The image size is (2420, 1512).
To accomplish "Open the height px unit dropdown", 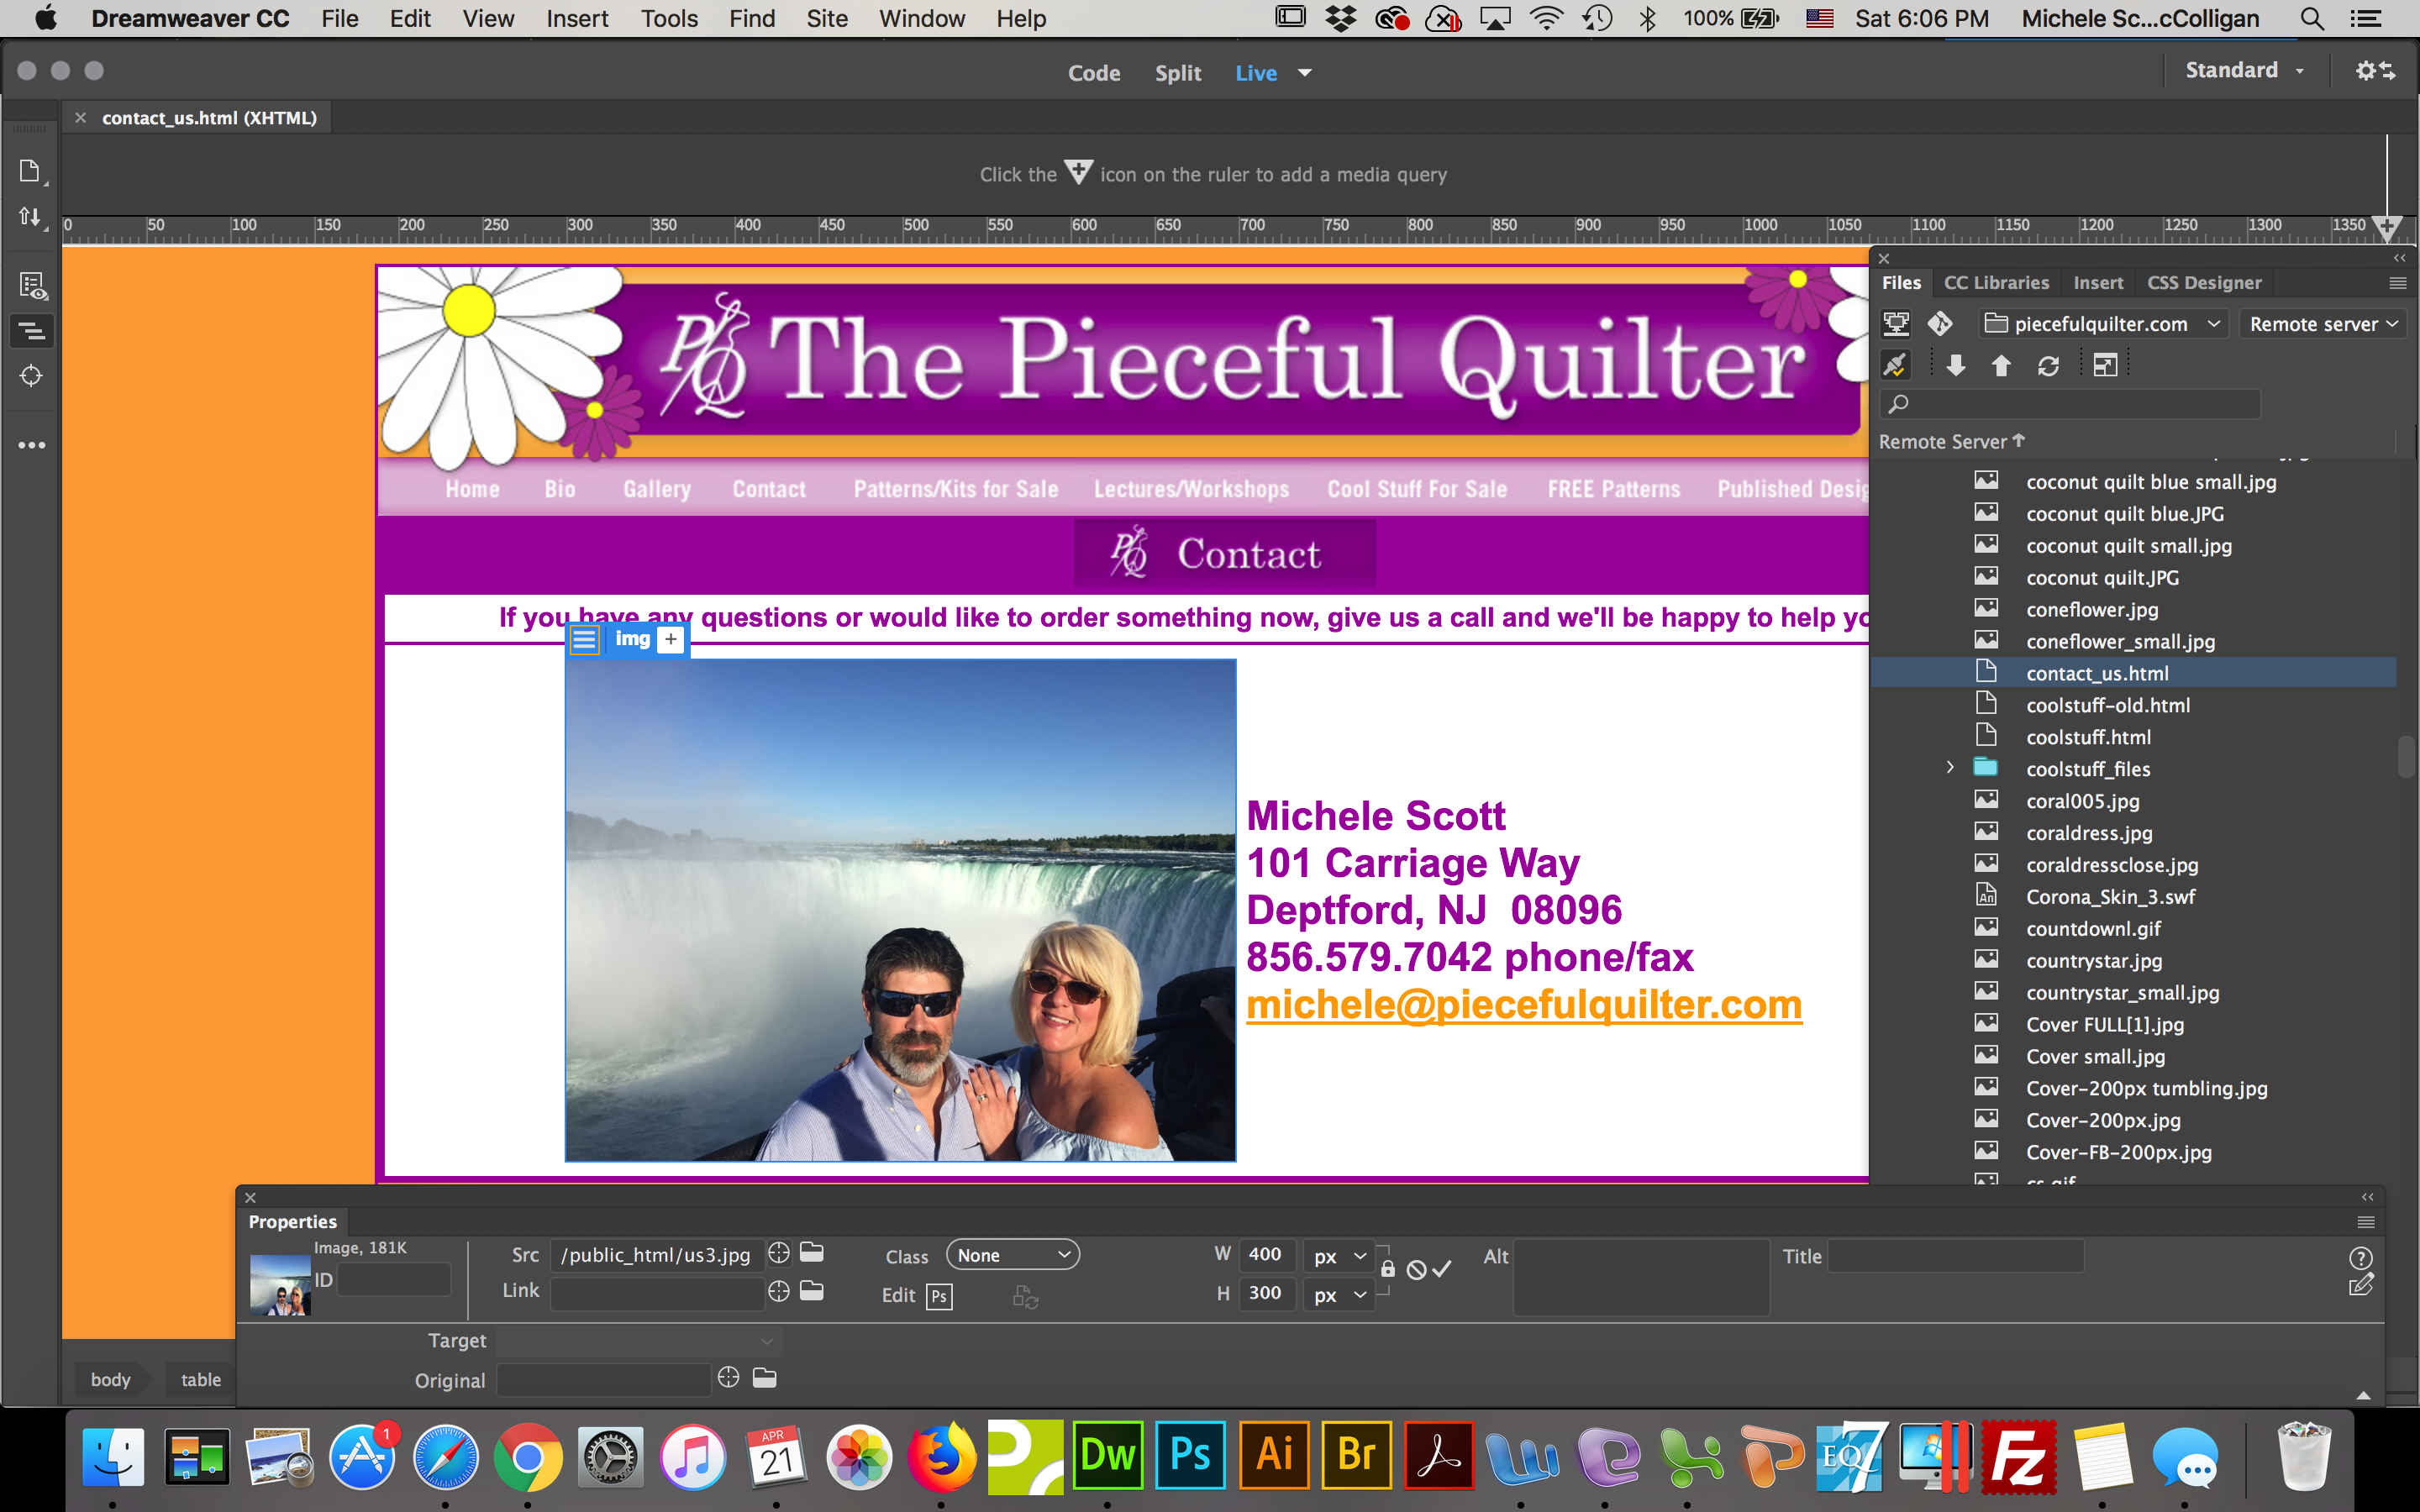I will click(1339, 1295).
